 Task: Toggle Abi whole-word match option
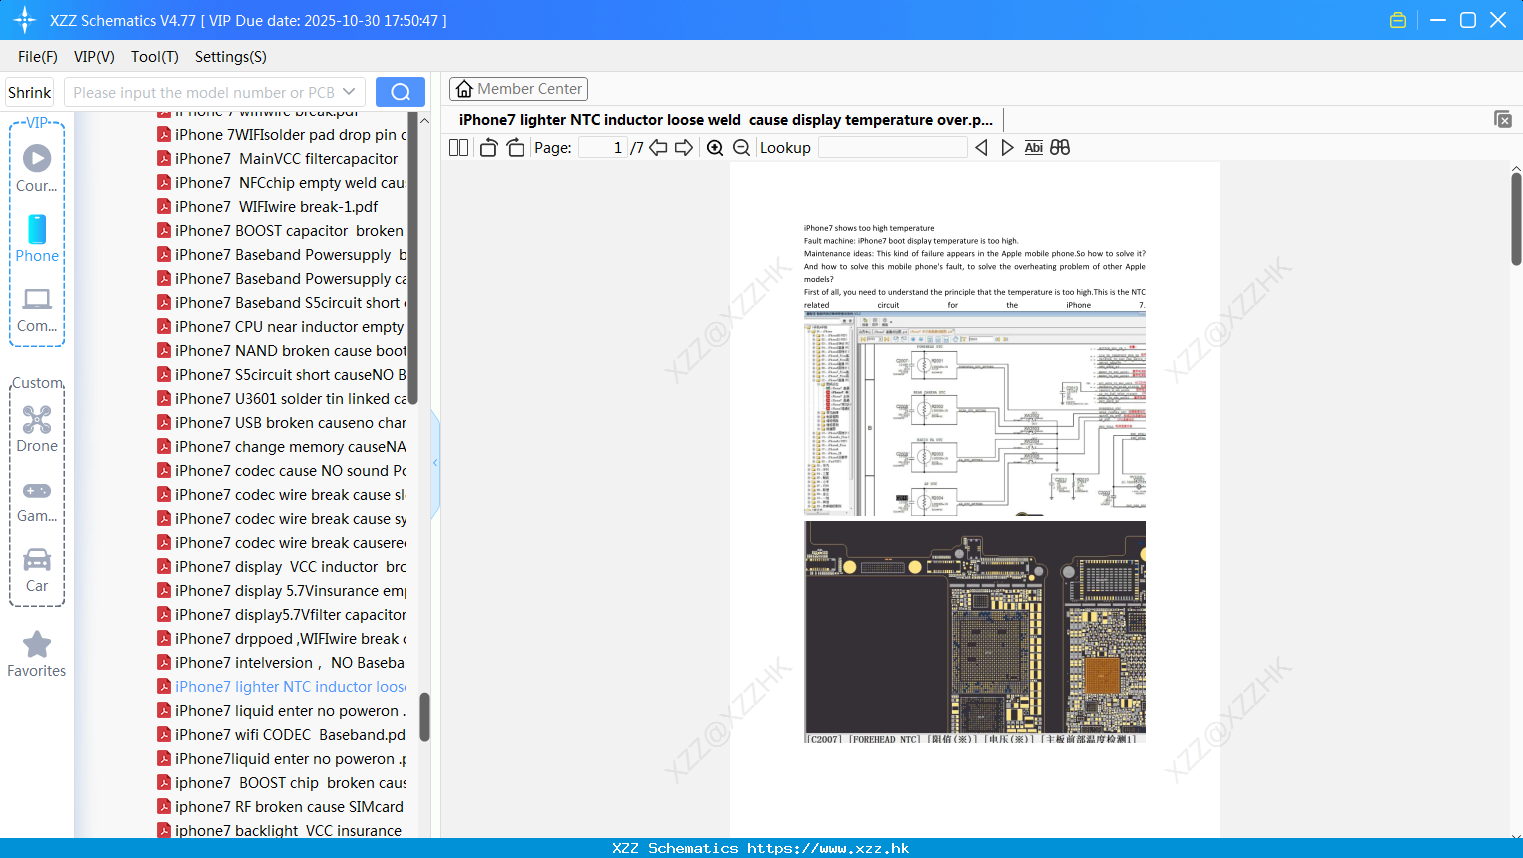pyautogui.click(x=1033, y=147)
